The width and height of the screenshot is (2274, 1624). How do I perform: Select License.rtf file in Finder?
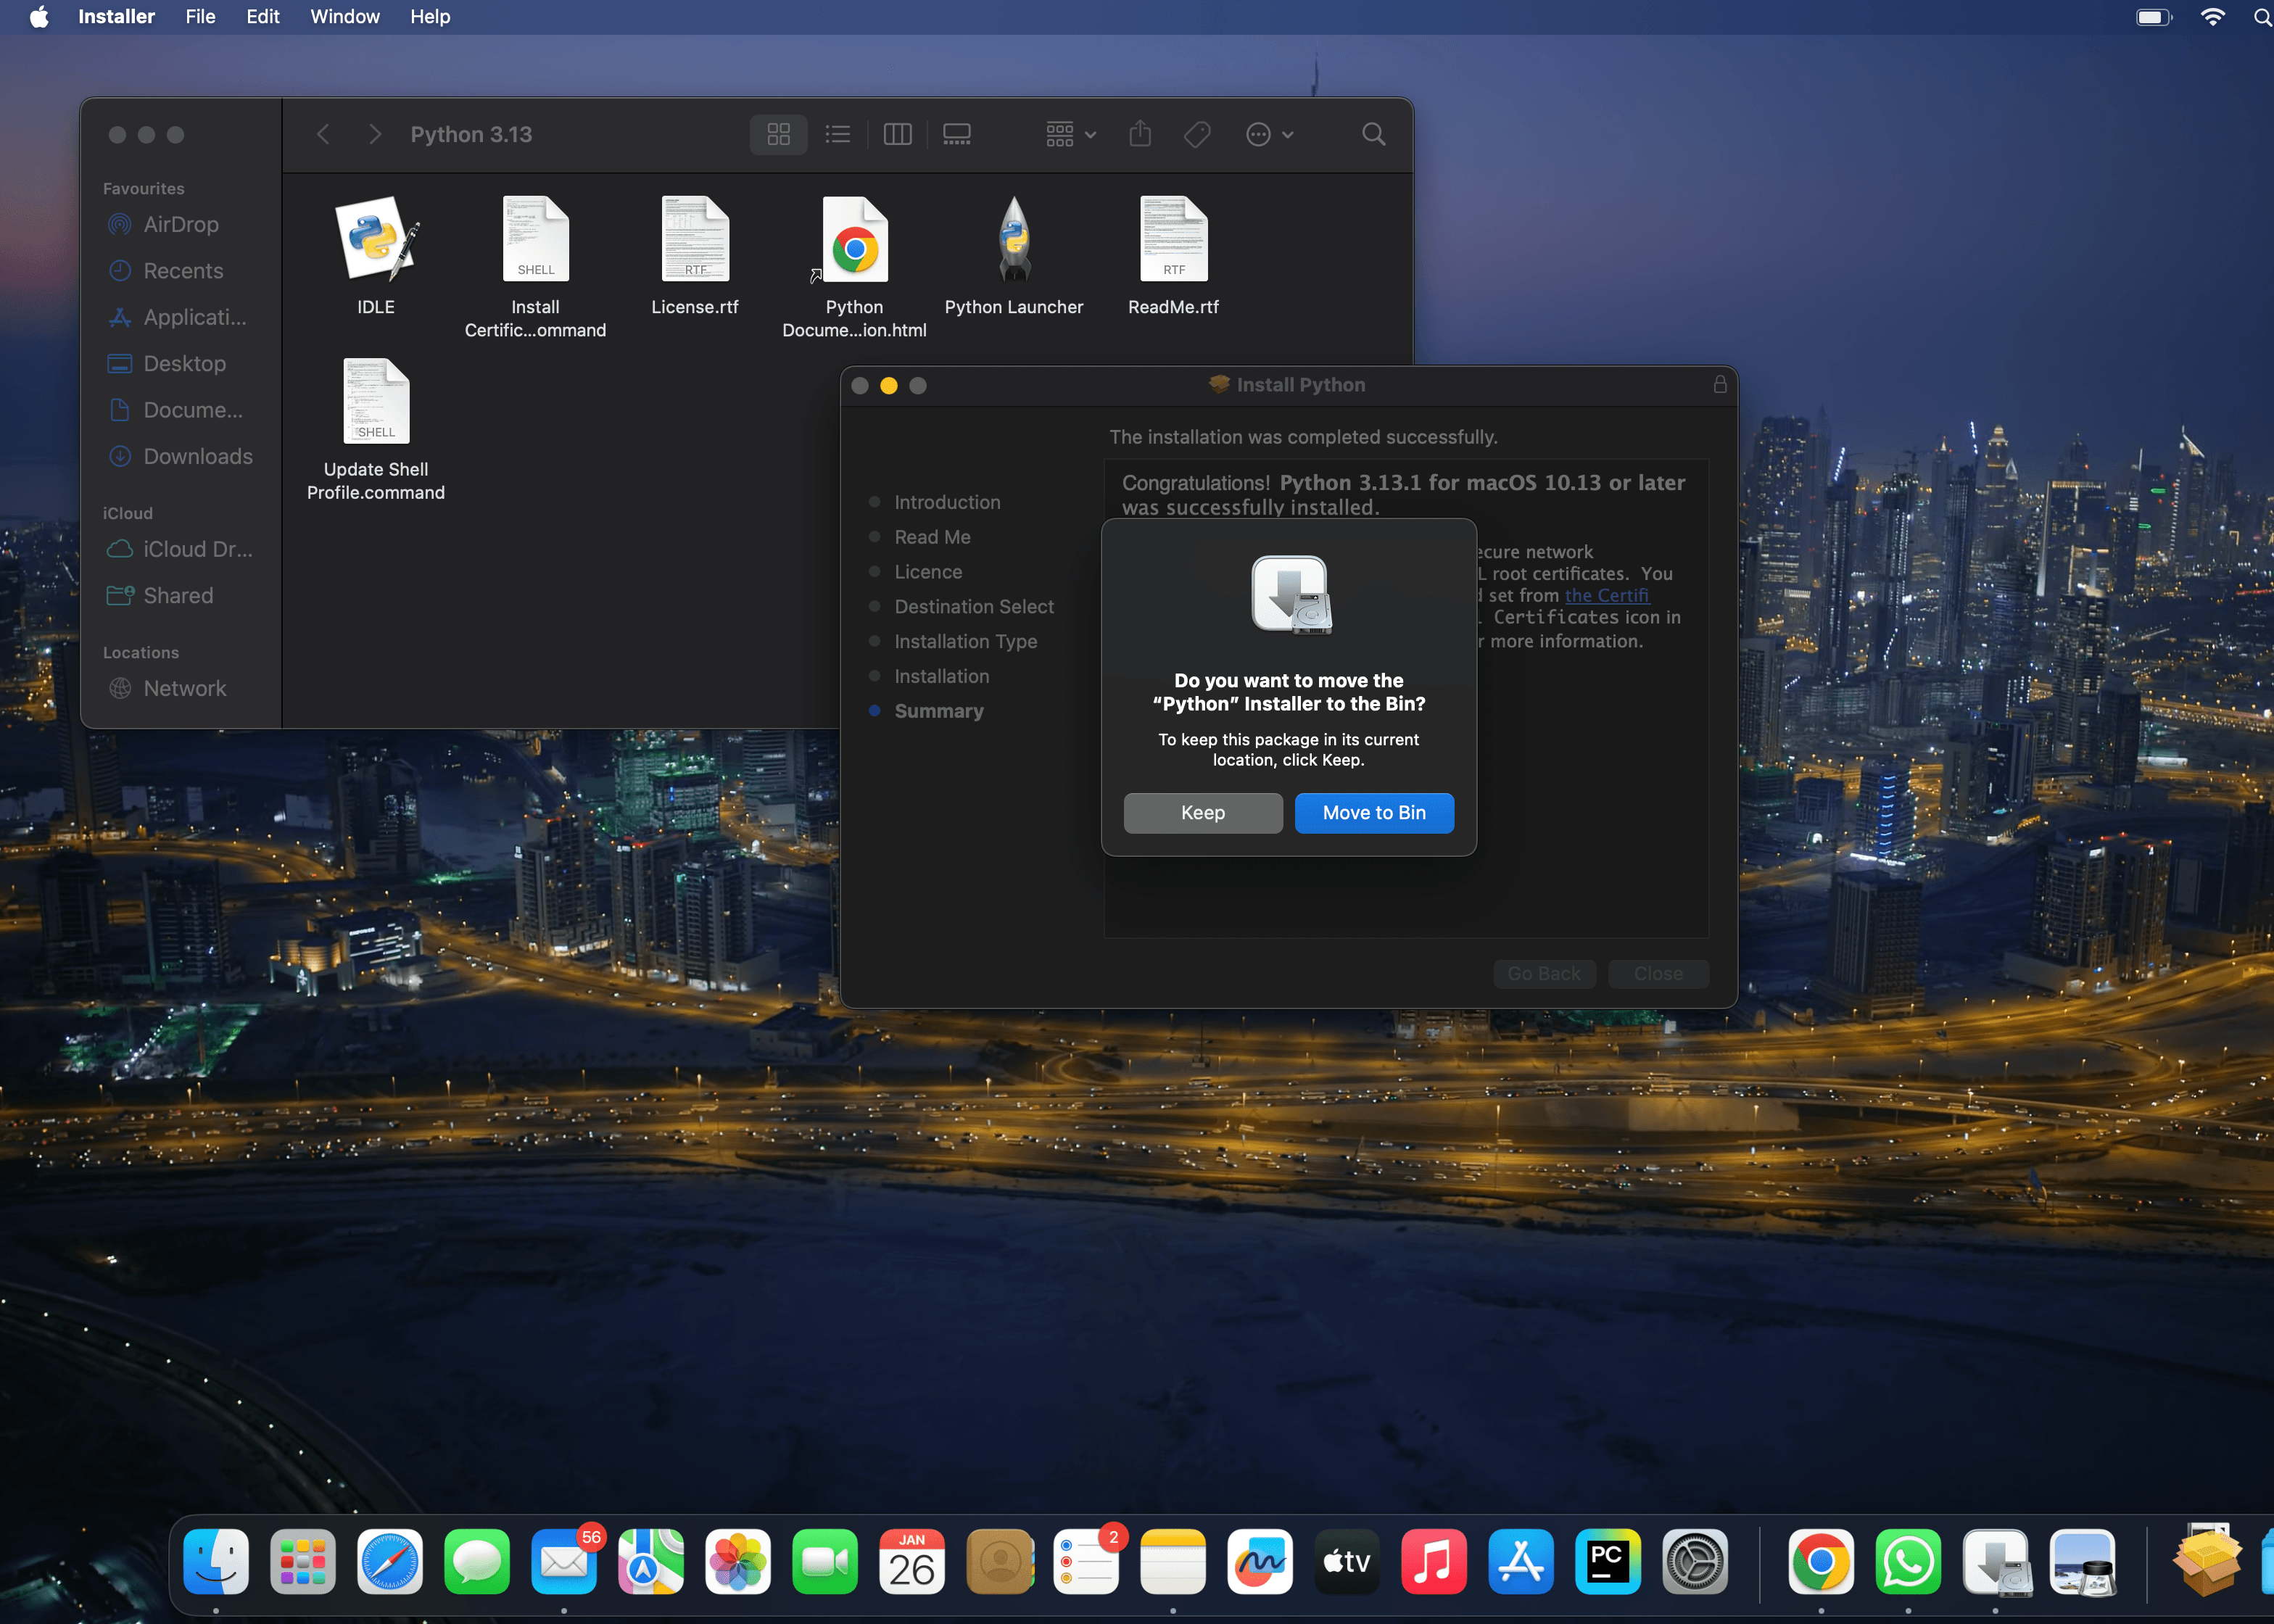[x=695, y=256]
